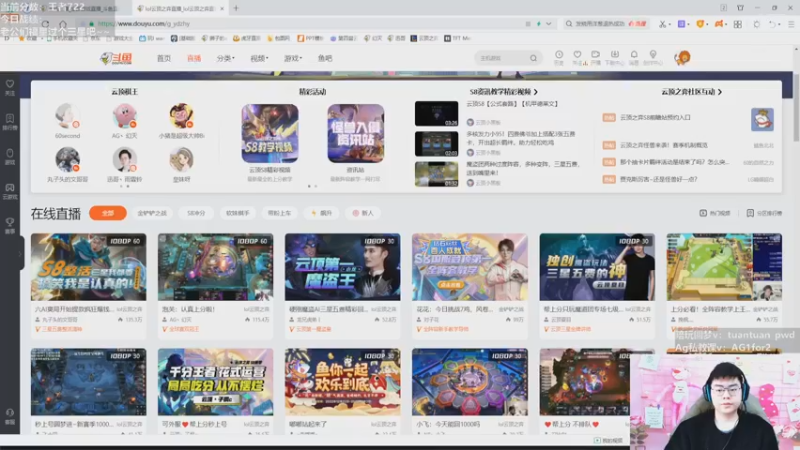Open the 云顶第一魔盗王 stream thumbnail

coord(342,267)
